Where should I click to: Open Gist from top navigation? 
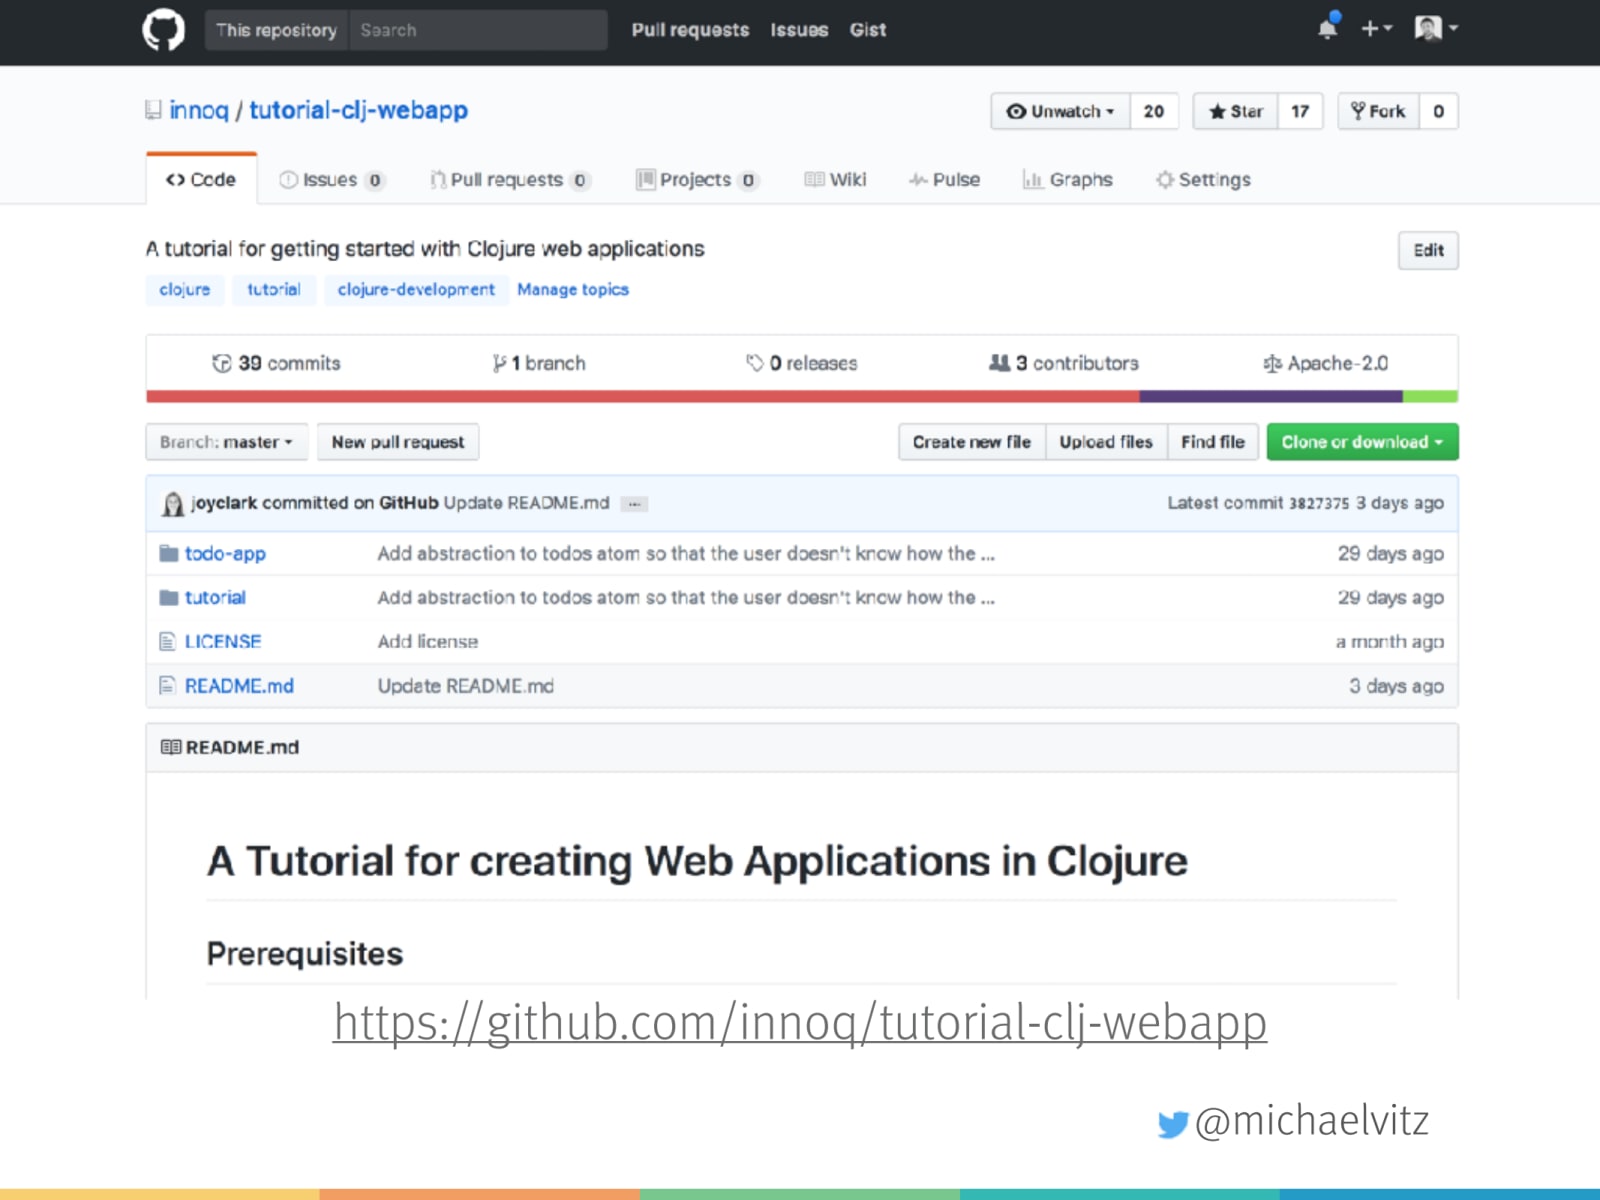tap(868, 30)
